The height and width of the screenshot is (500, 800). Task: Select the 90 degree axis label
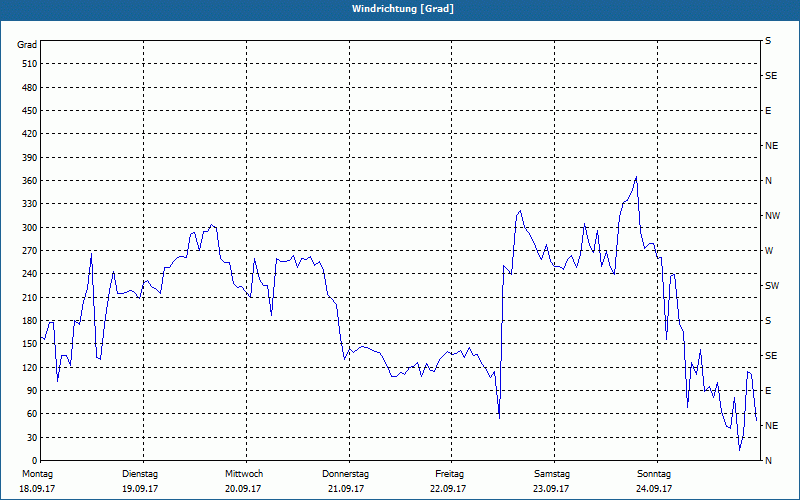32,390
